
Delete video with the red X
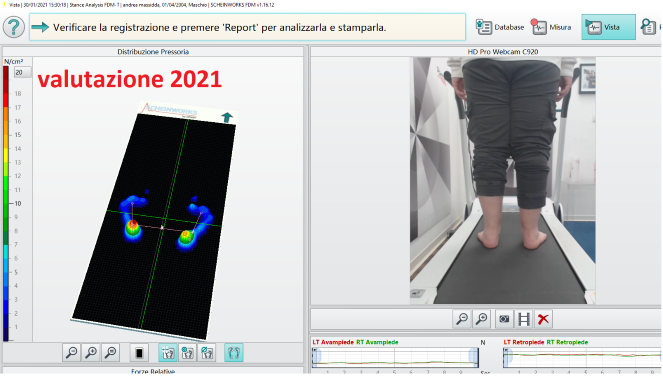(x=543, y=319)
